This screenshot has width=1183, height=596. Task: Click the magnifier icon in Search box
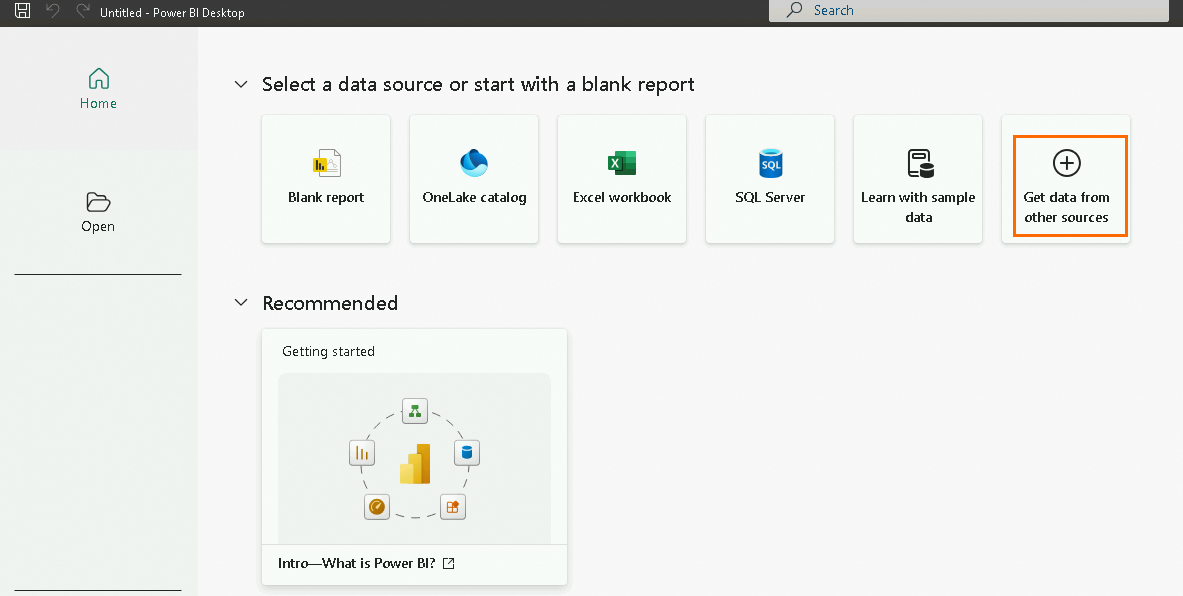coord(794,10)
